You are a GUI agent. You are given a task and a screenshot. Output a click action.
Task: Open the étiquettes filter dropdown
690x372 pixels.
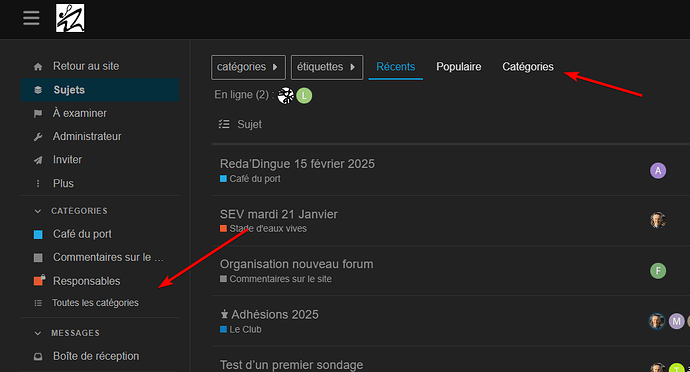click(x=327, y=67)
